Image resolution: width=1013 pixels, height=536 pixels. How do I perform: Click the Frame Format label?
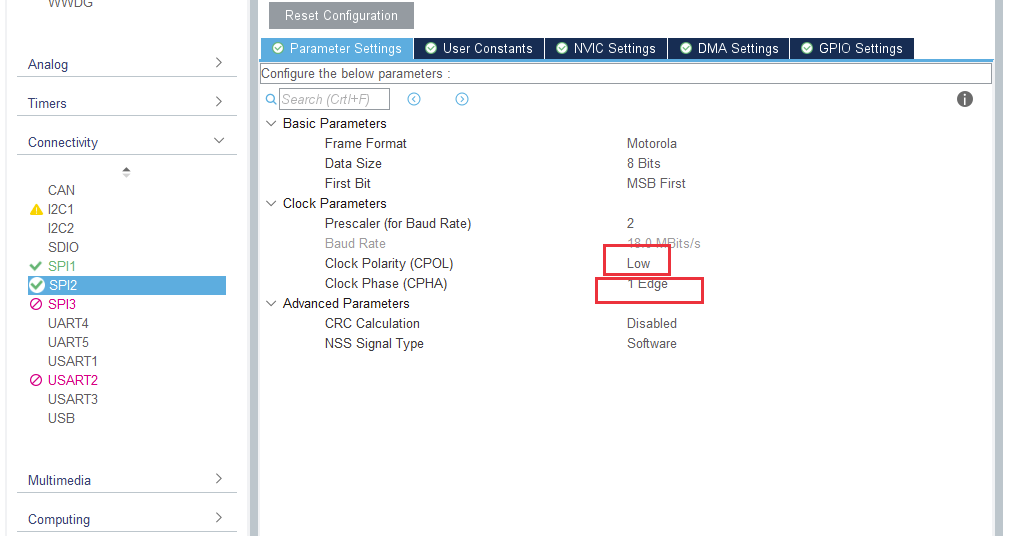(x=366, y=143)
